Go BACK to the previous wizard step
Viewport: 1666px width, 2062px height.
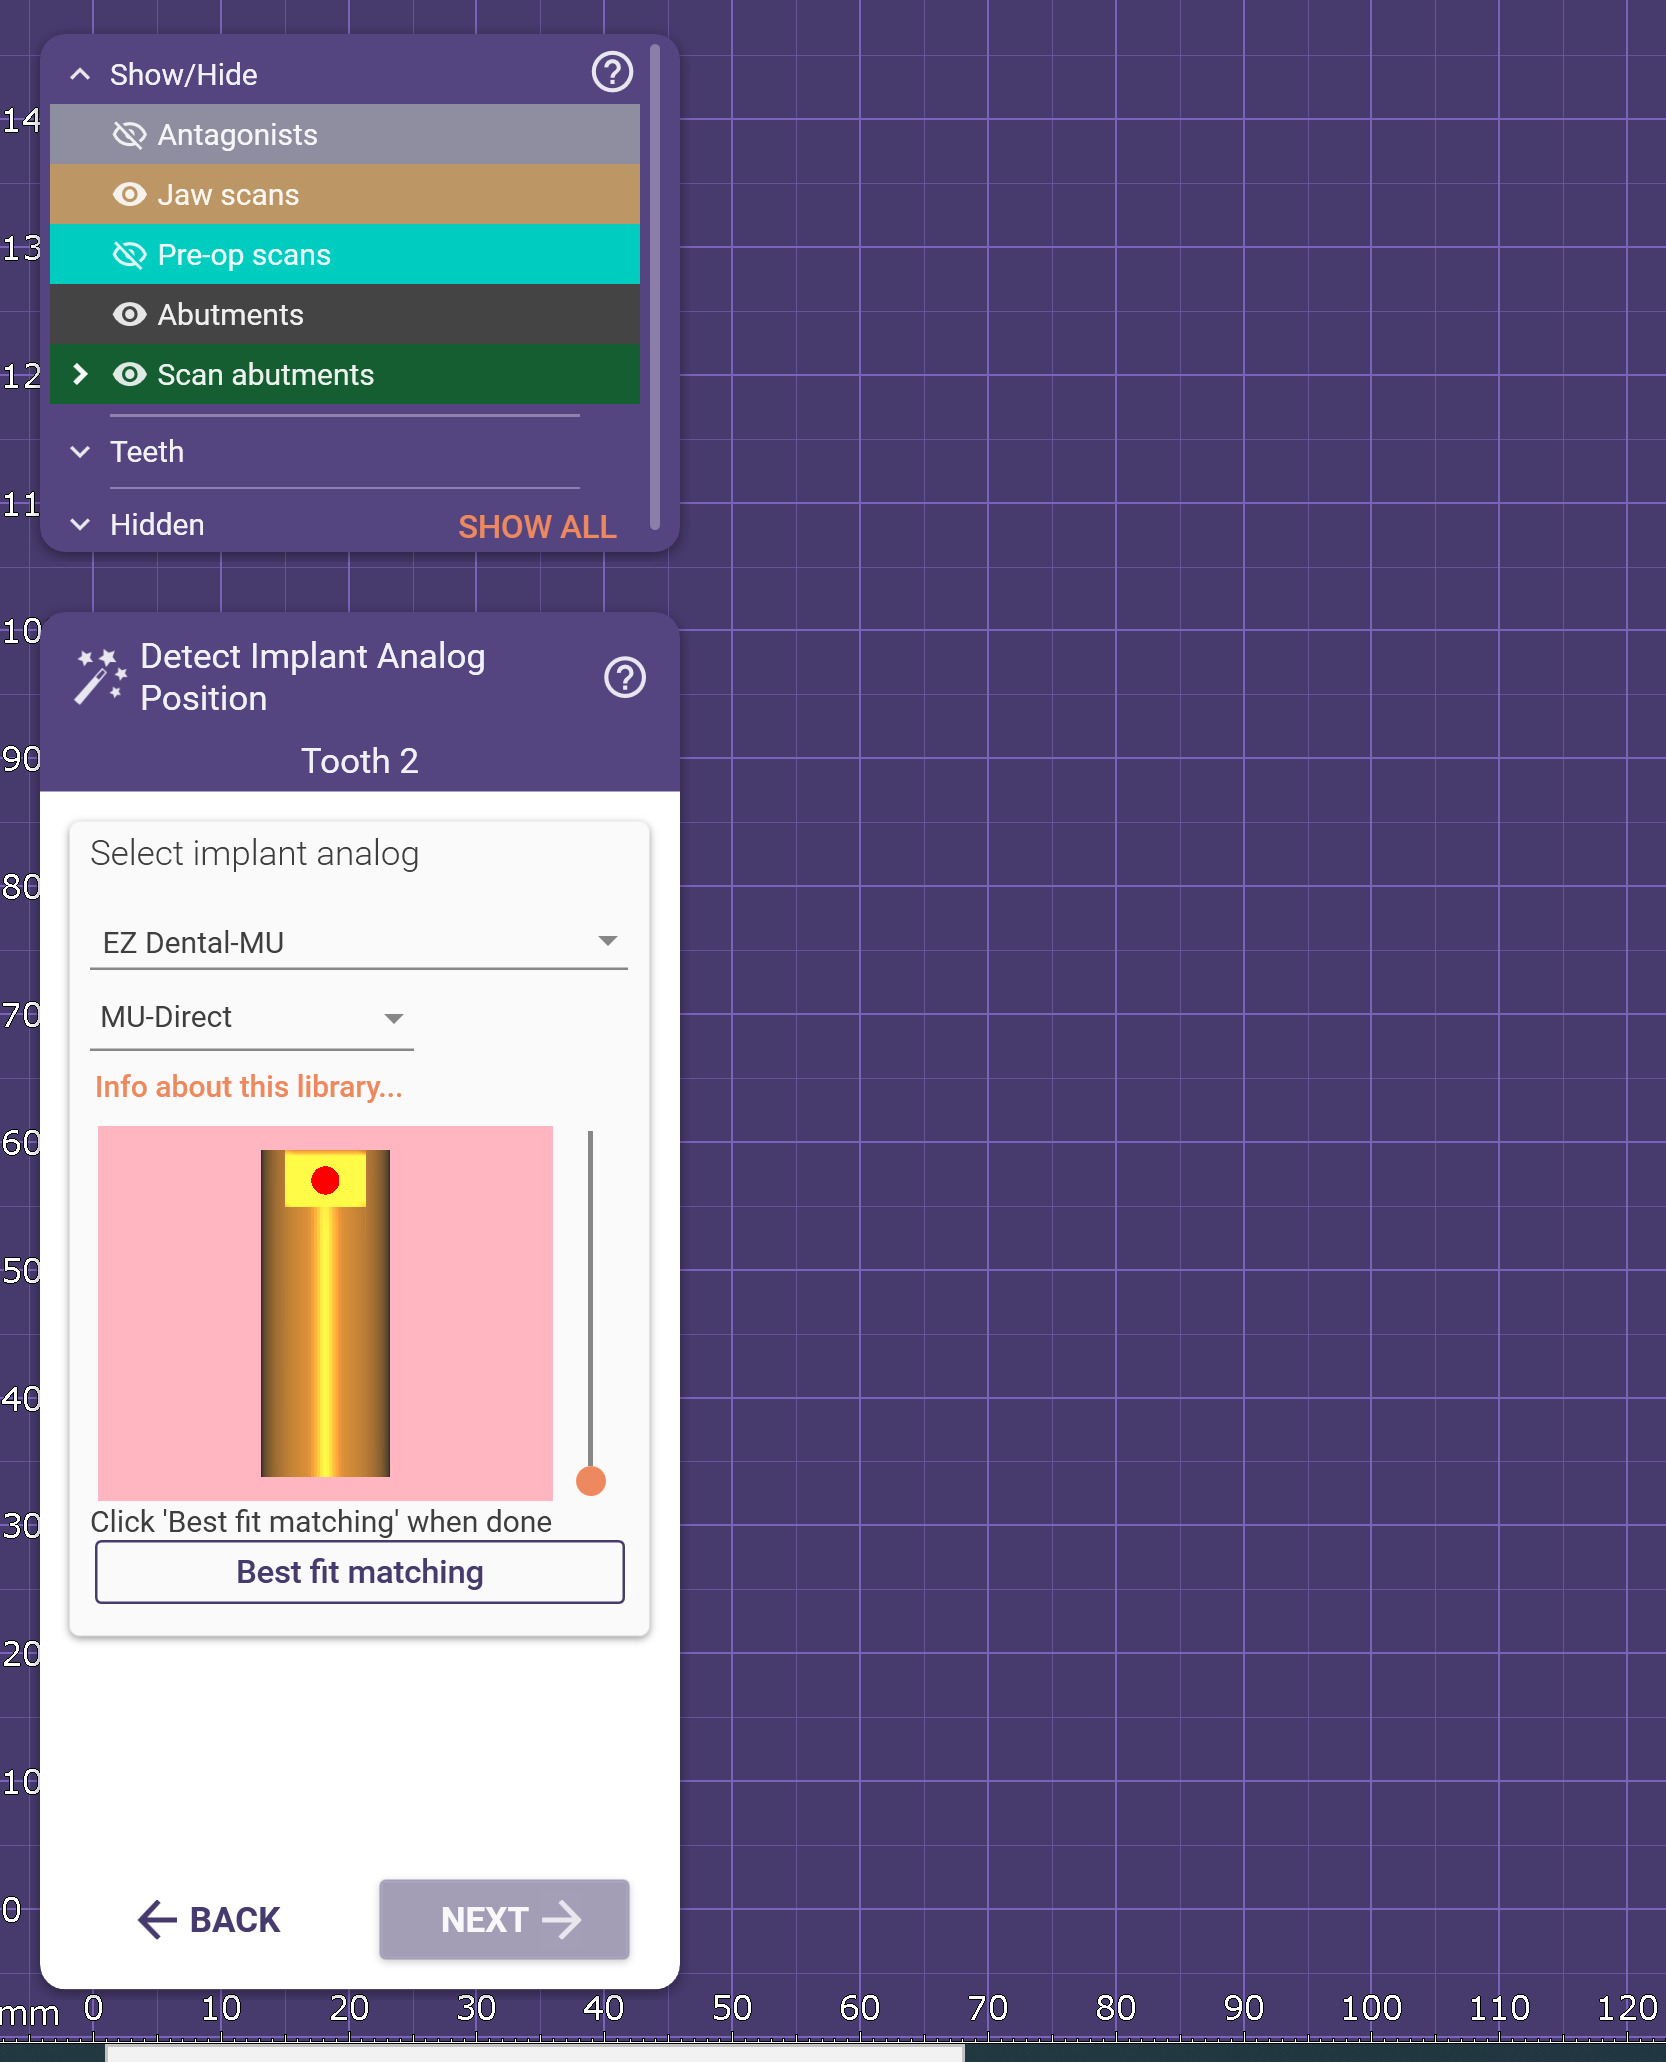click(209, 1920)
